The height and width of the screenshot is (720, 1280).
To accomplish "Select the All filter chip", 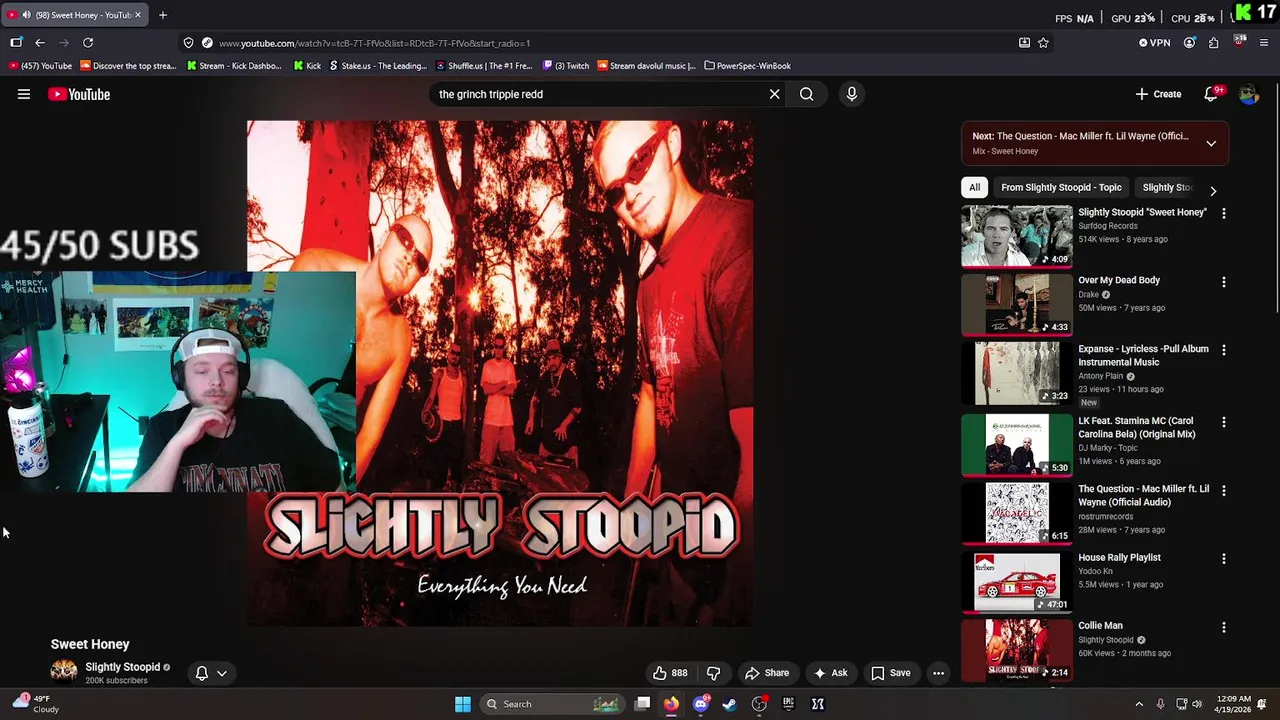I will [974, 187].
